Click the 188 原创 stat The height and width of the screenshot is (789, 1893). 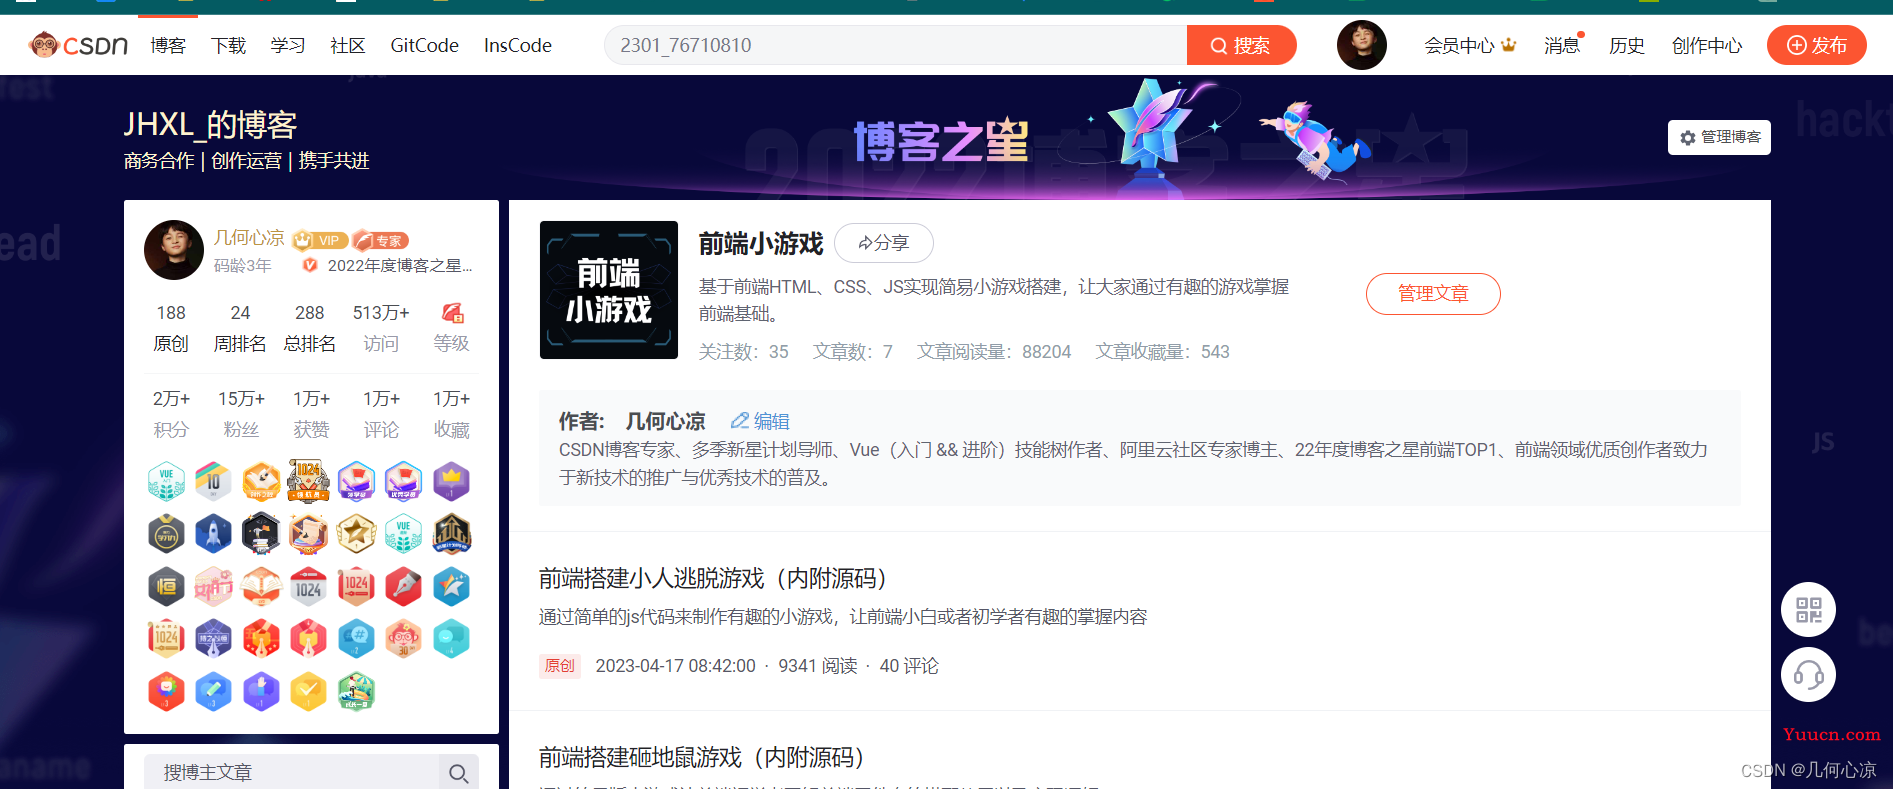point(171,328)
